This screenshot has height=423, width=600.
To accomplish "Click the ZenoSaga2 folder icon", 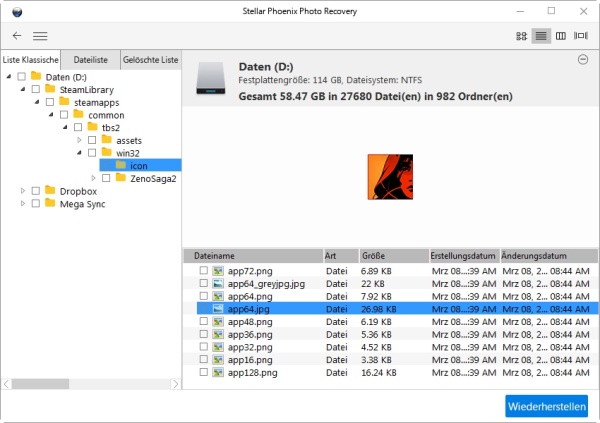I will click(x=121, y=178).
